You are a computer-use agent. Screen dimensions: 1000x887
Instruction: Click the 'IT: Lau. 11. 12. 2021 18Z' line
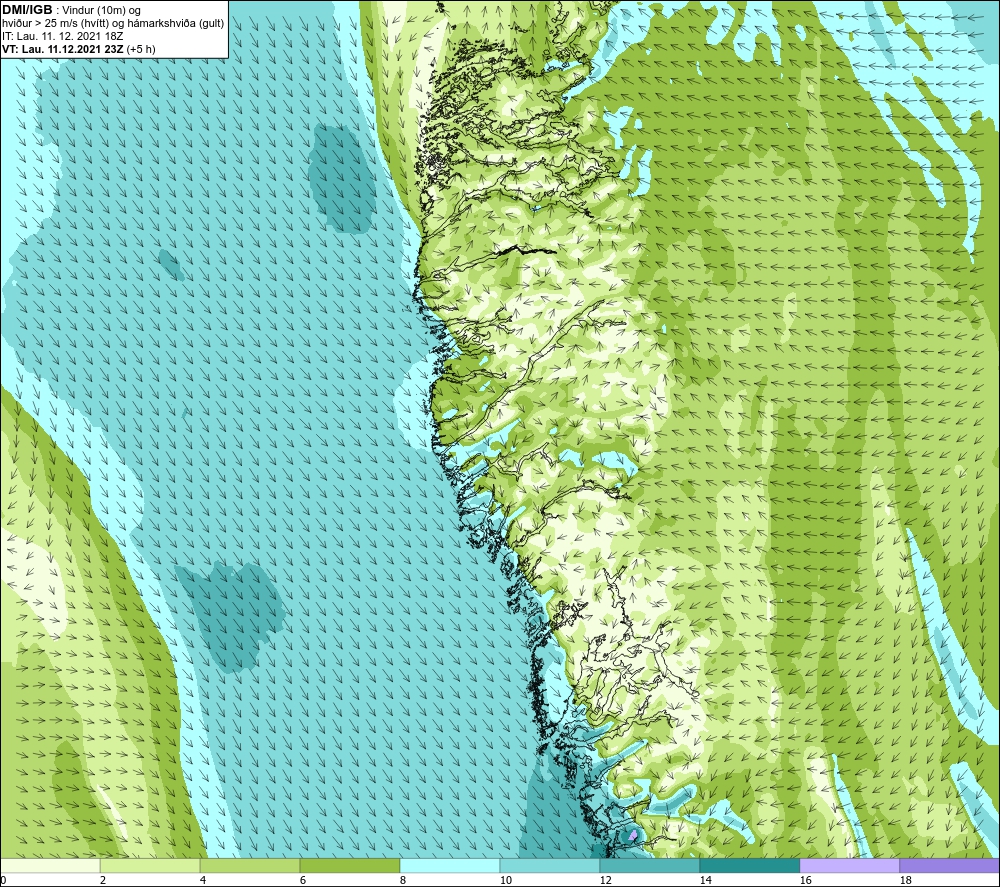(62, 36)
